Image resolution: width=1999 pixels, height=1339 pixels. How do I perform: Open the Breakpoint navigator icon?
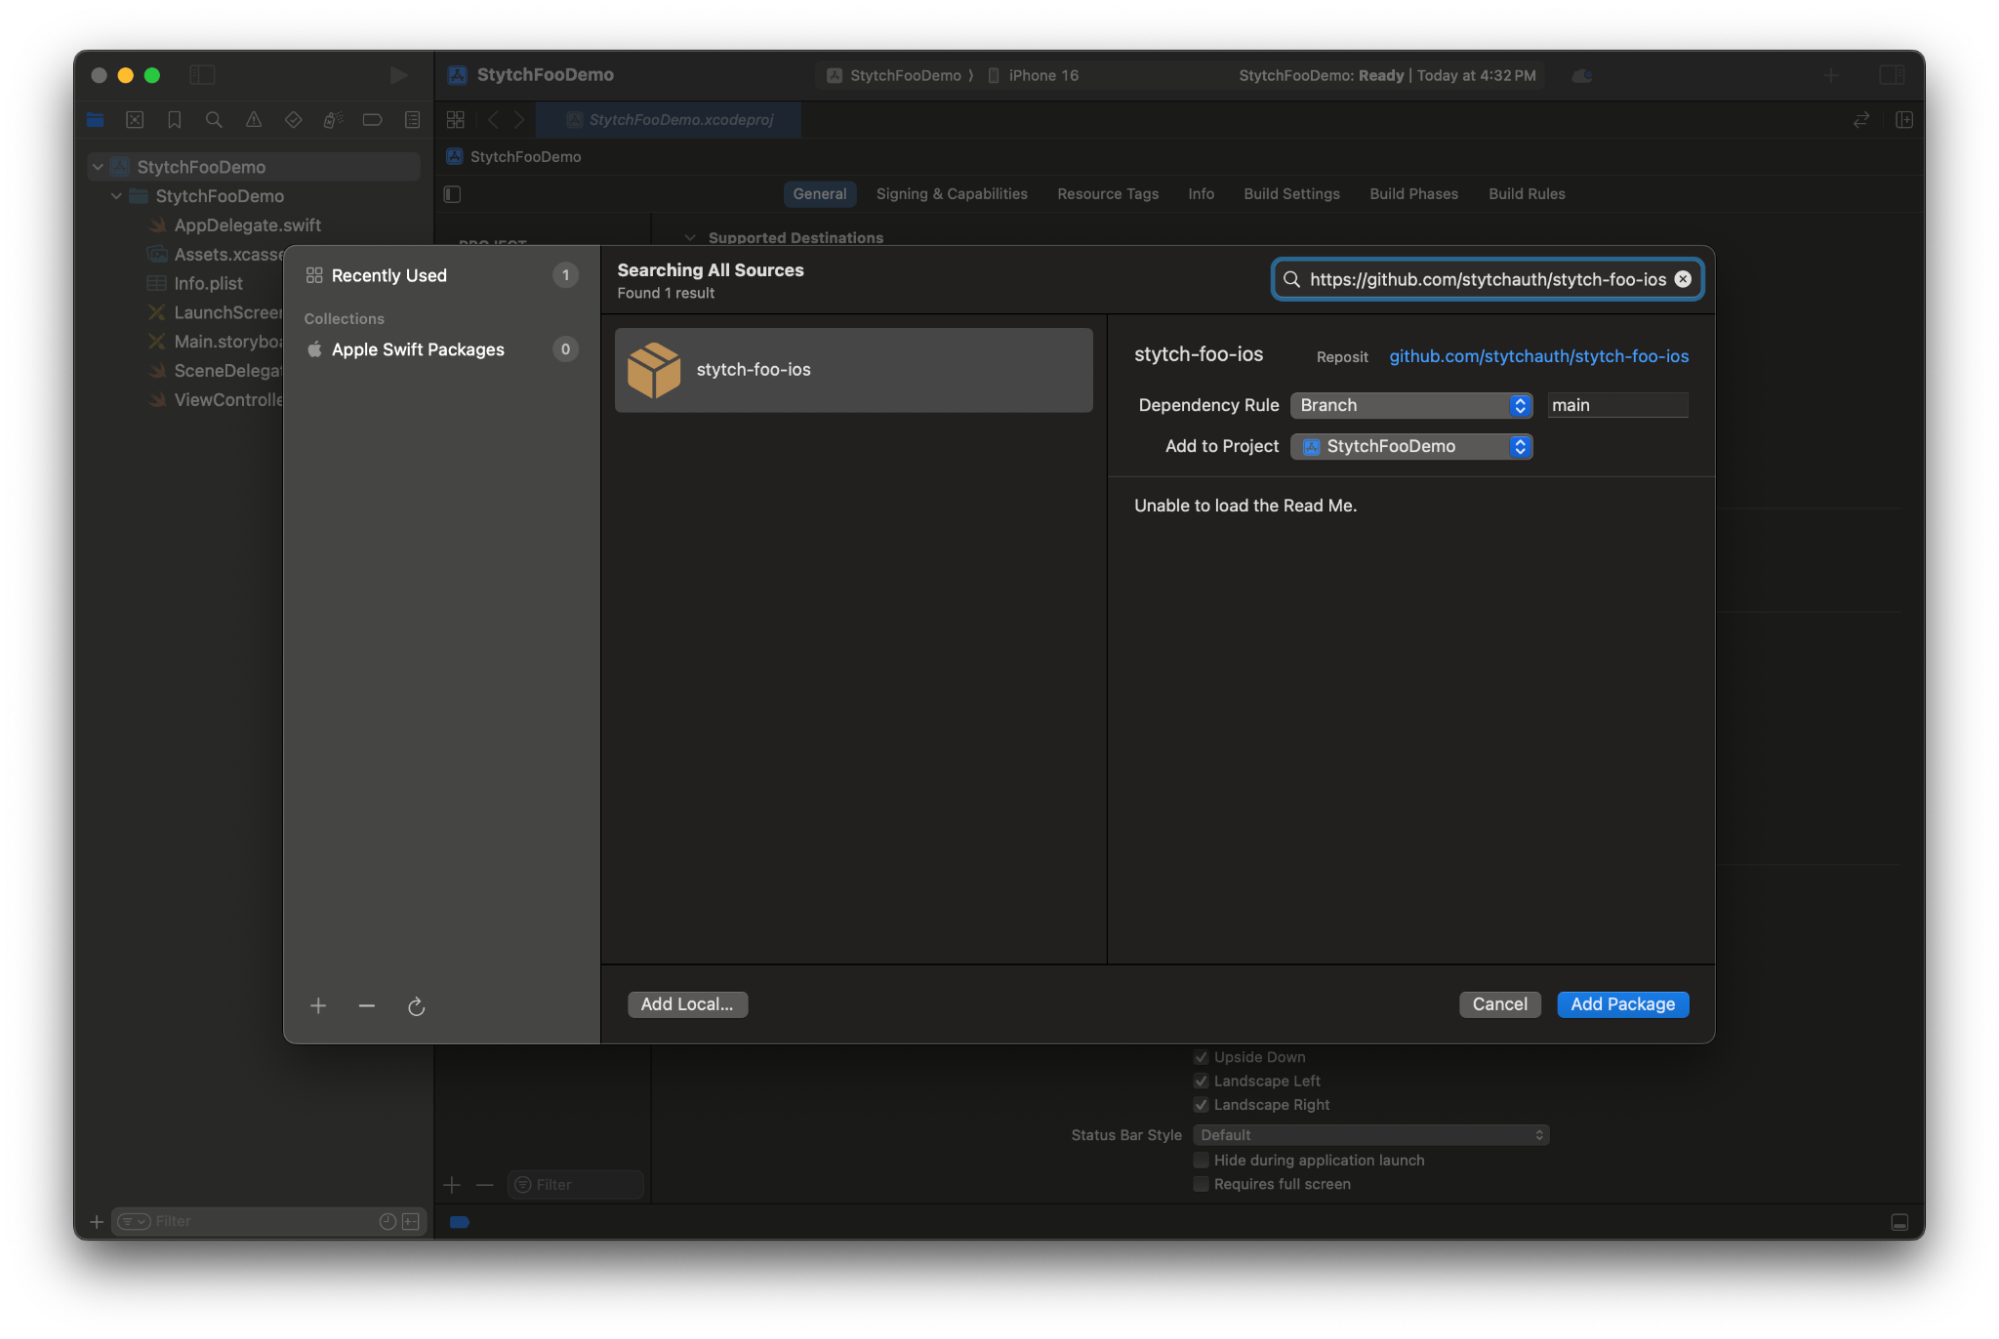click(372, 120)
